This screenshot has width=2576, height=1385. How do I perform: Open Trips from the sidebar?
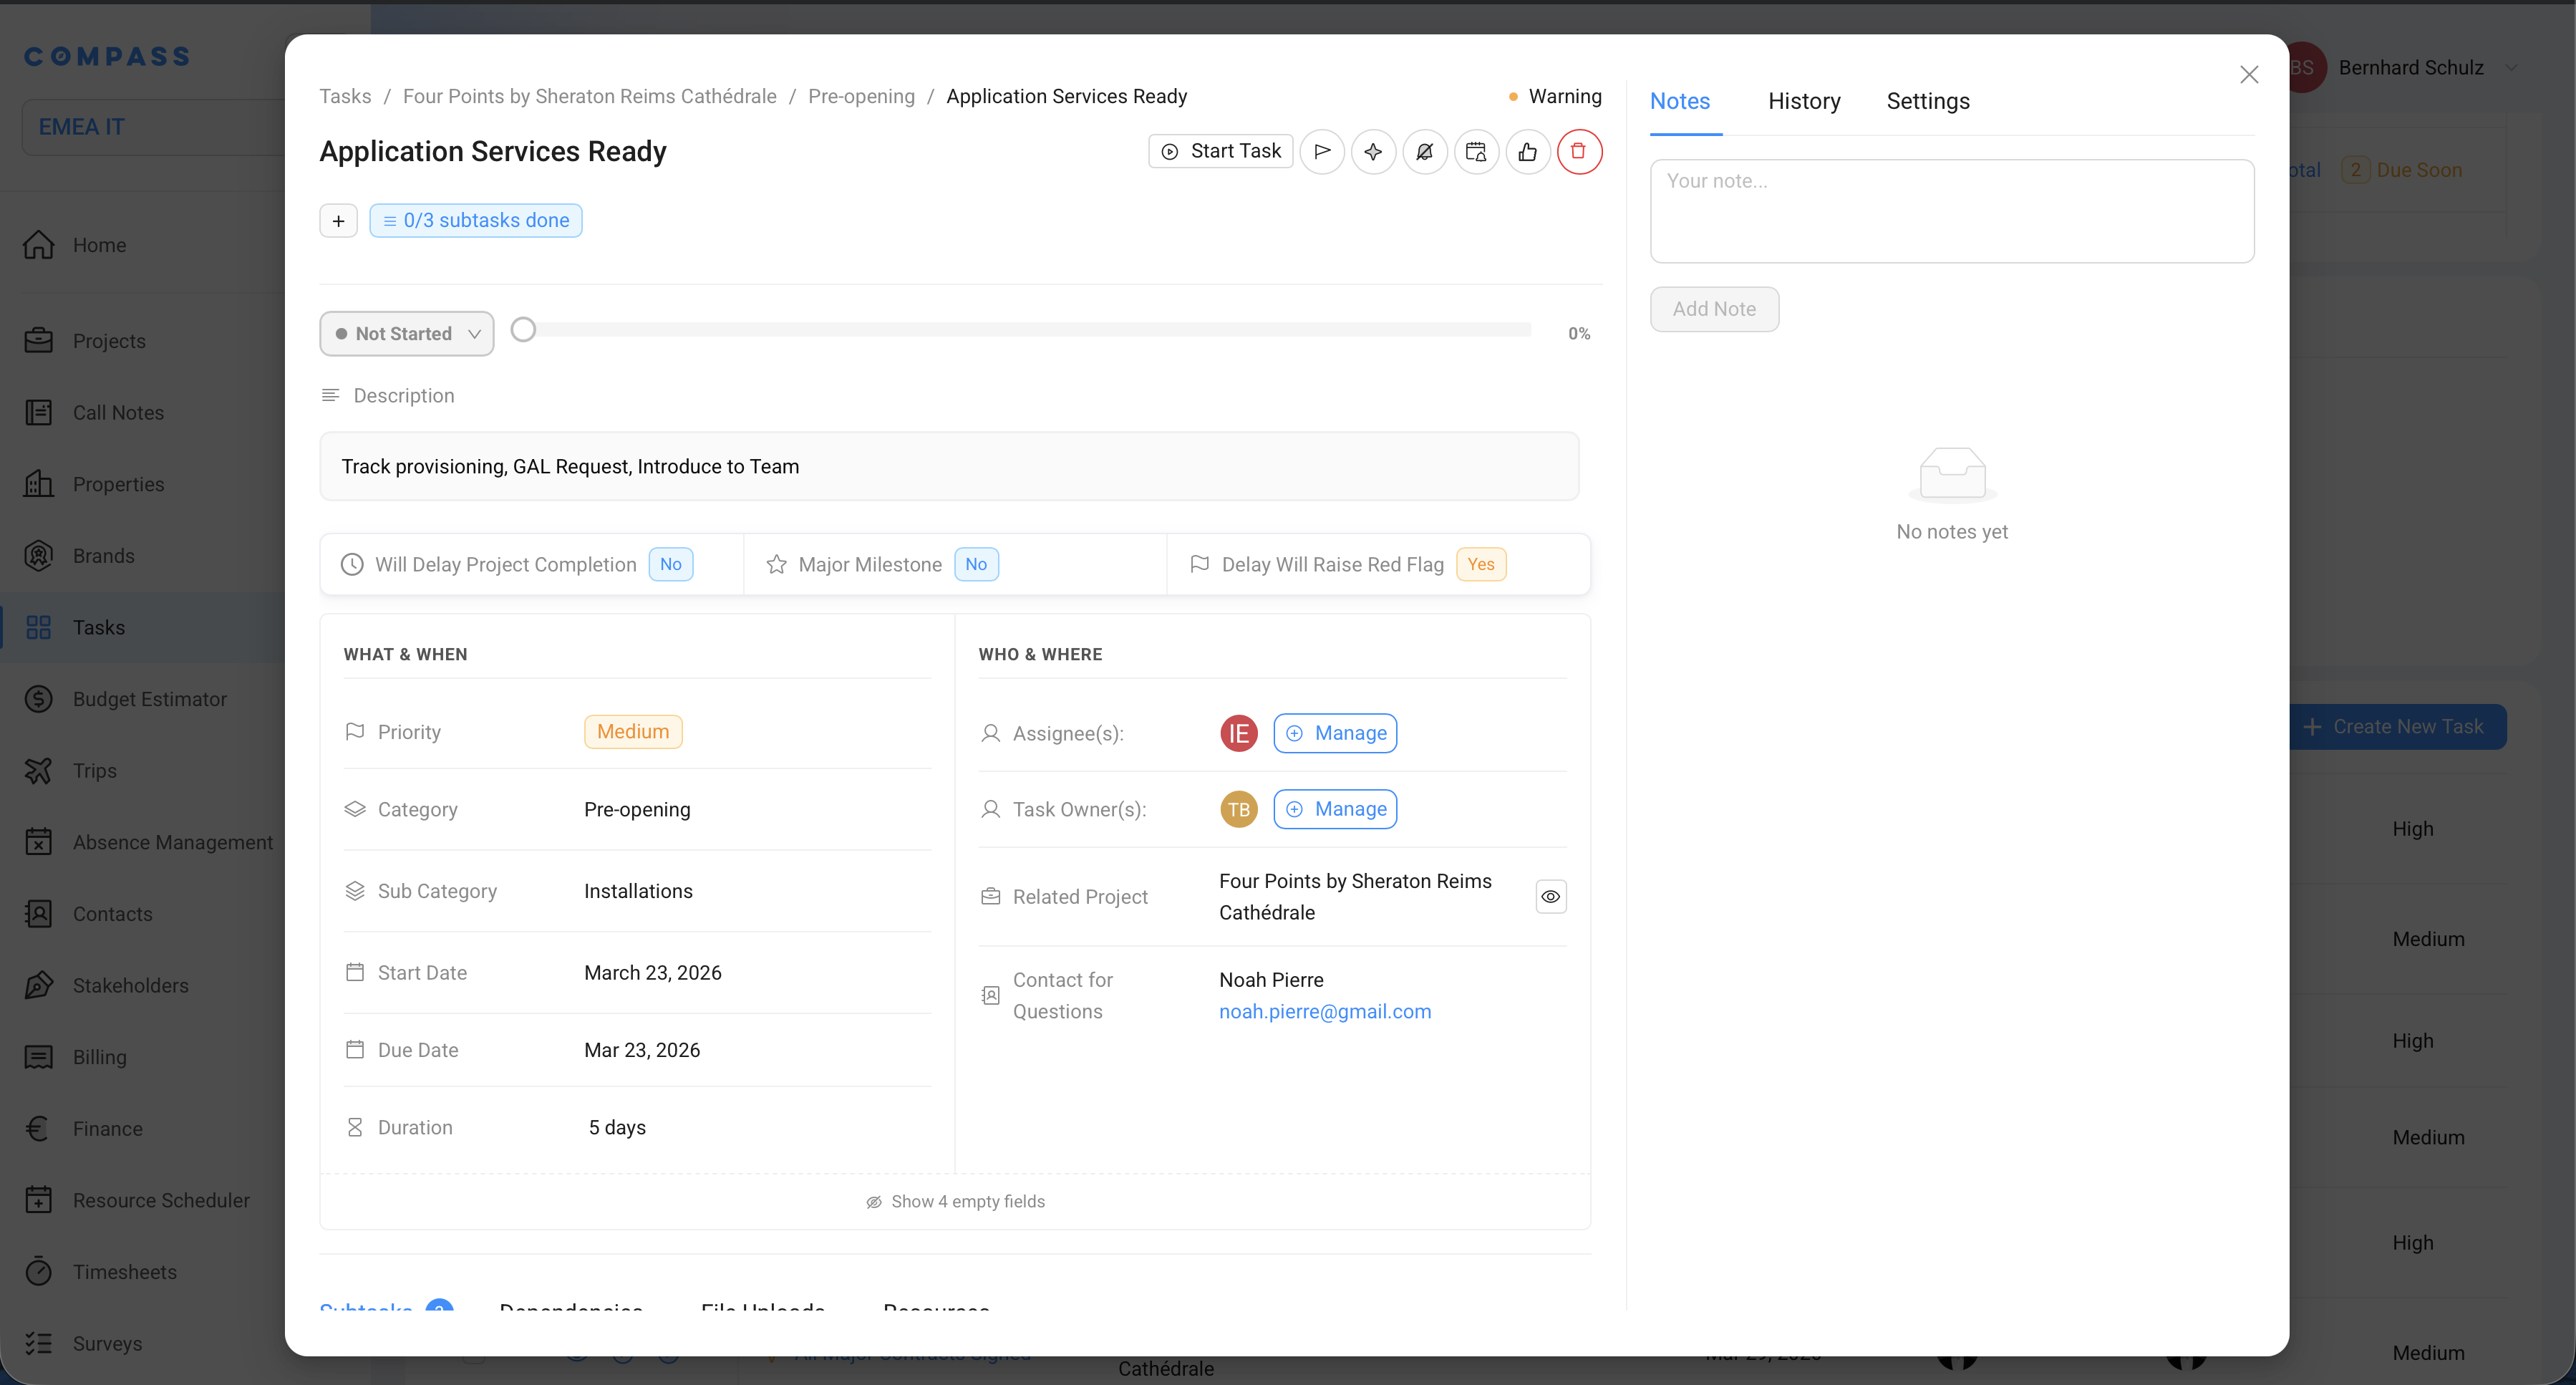click(x=94, y=771)
